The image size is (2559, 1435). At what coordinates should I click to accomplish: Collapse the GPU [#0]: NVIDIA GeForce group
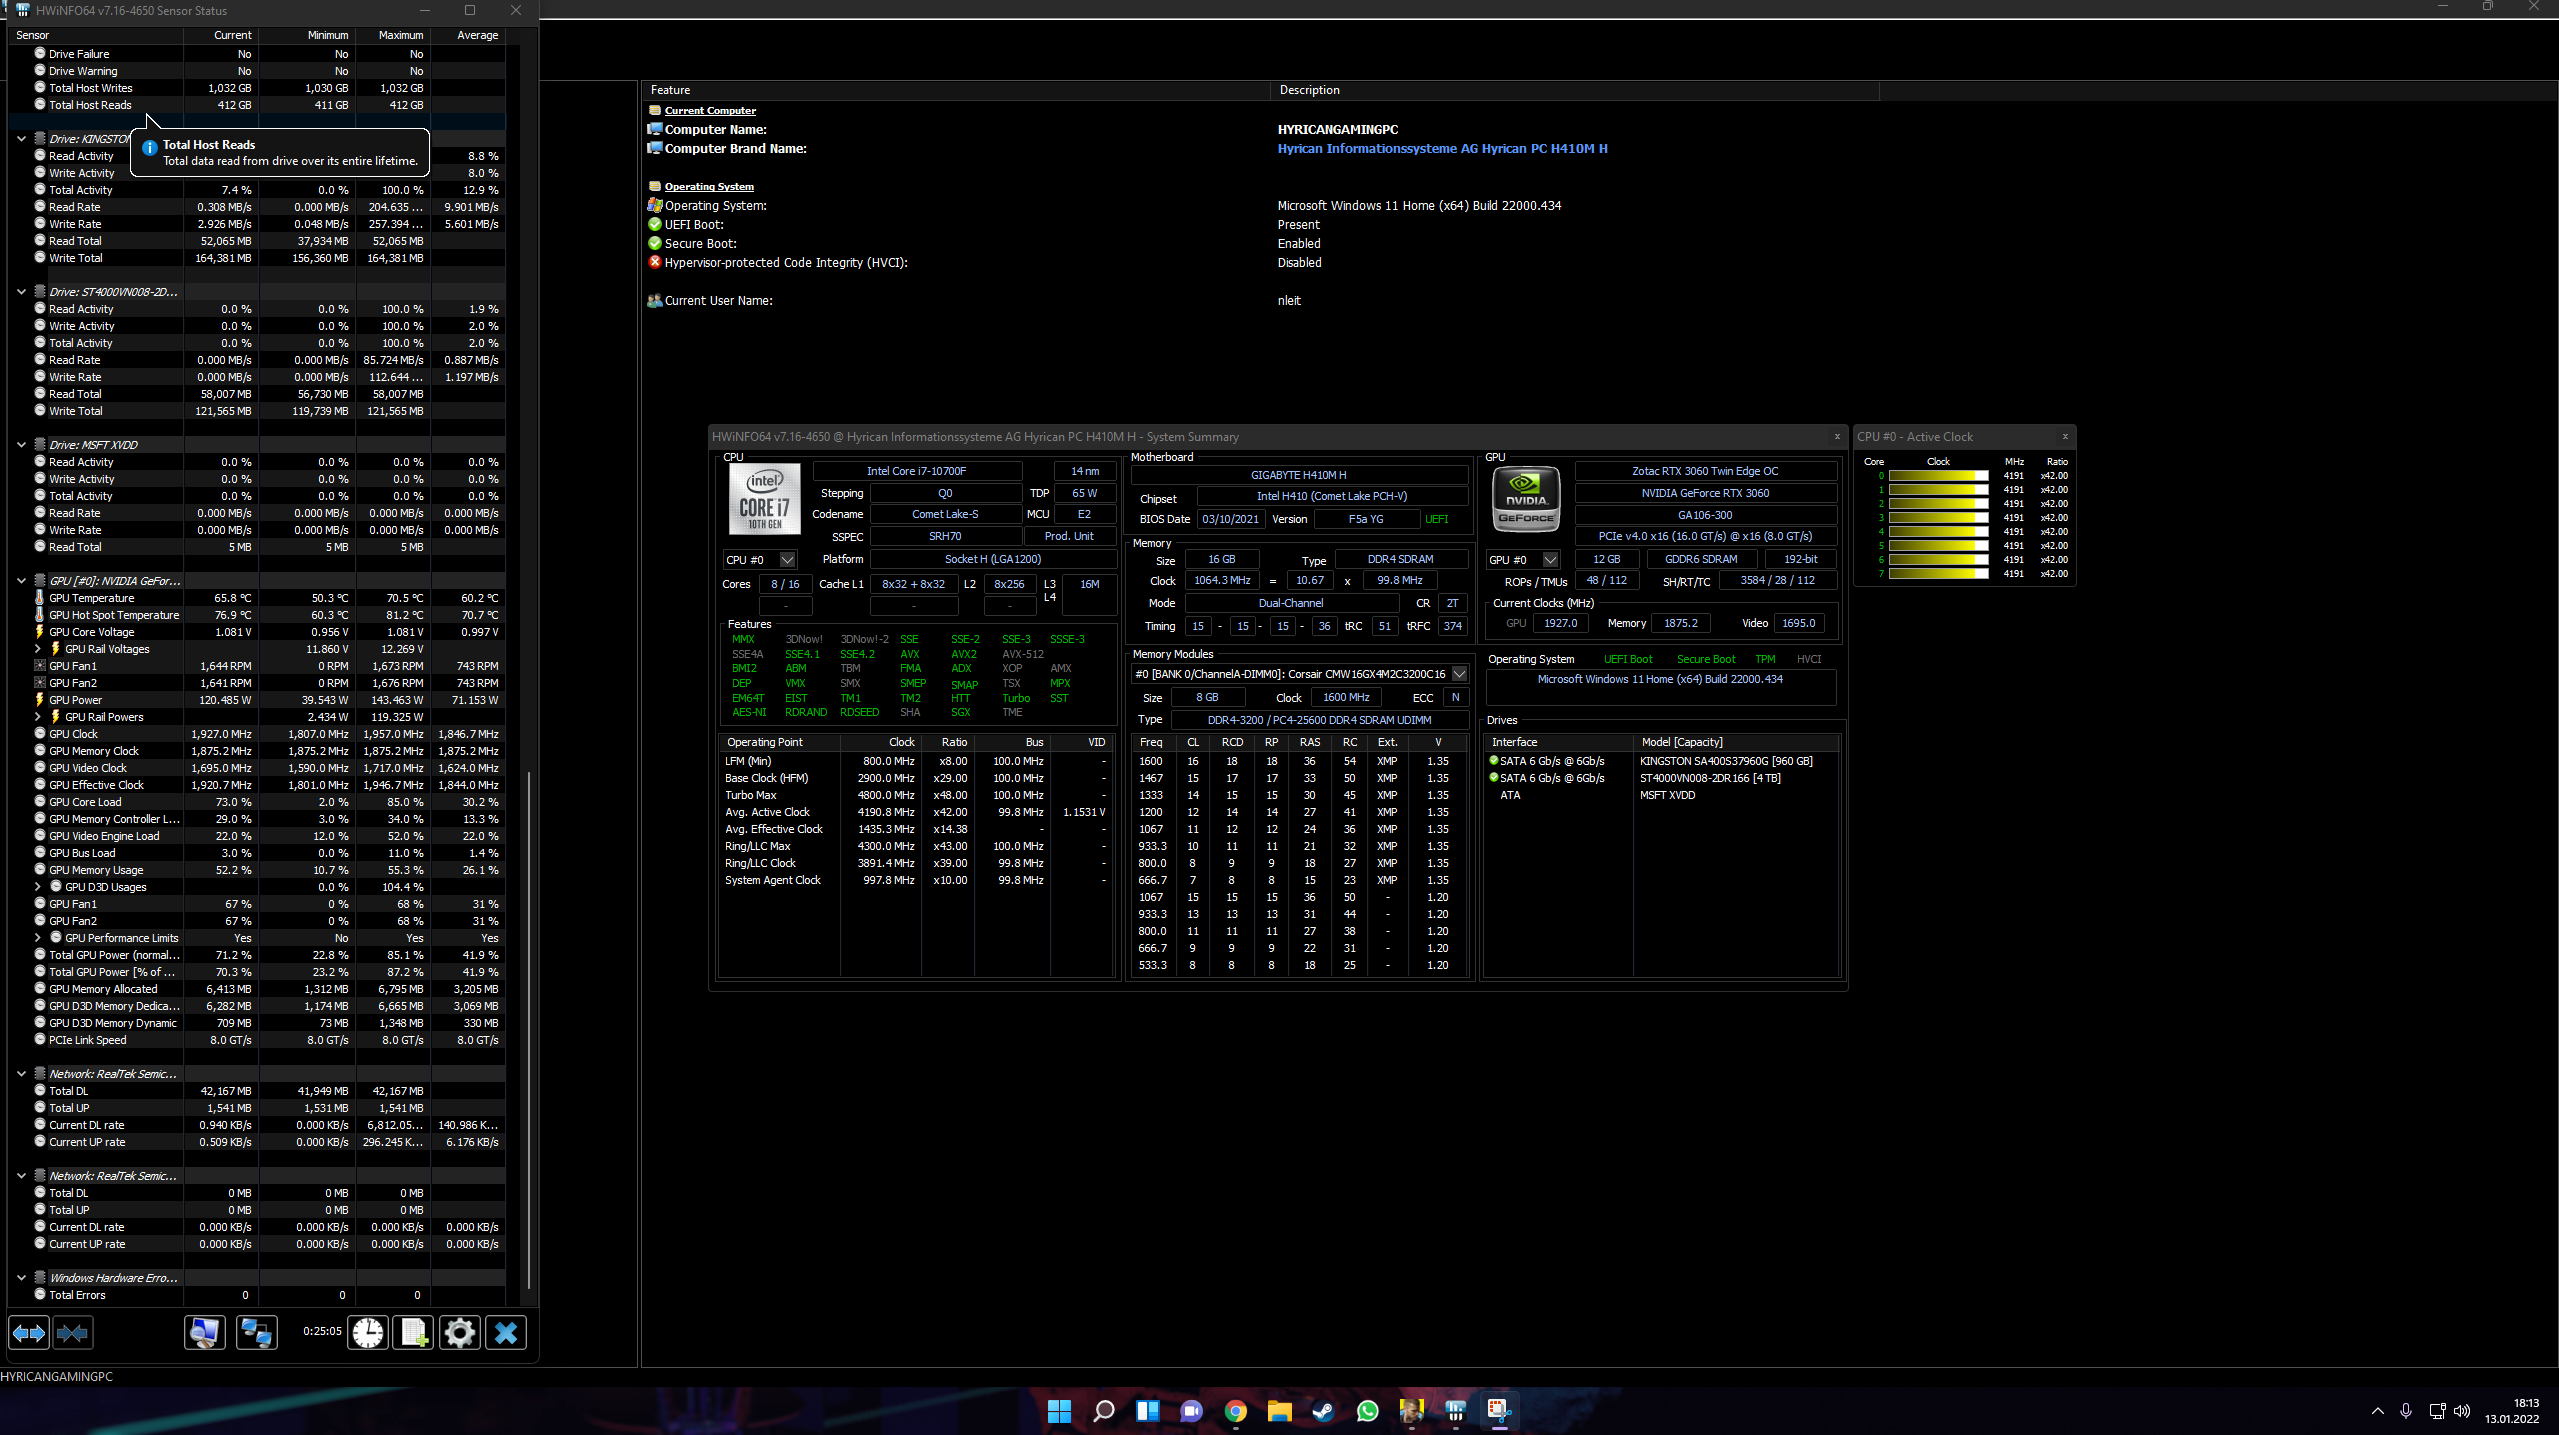[22, 581]
